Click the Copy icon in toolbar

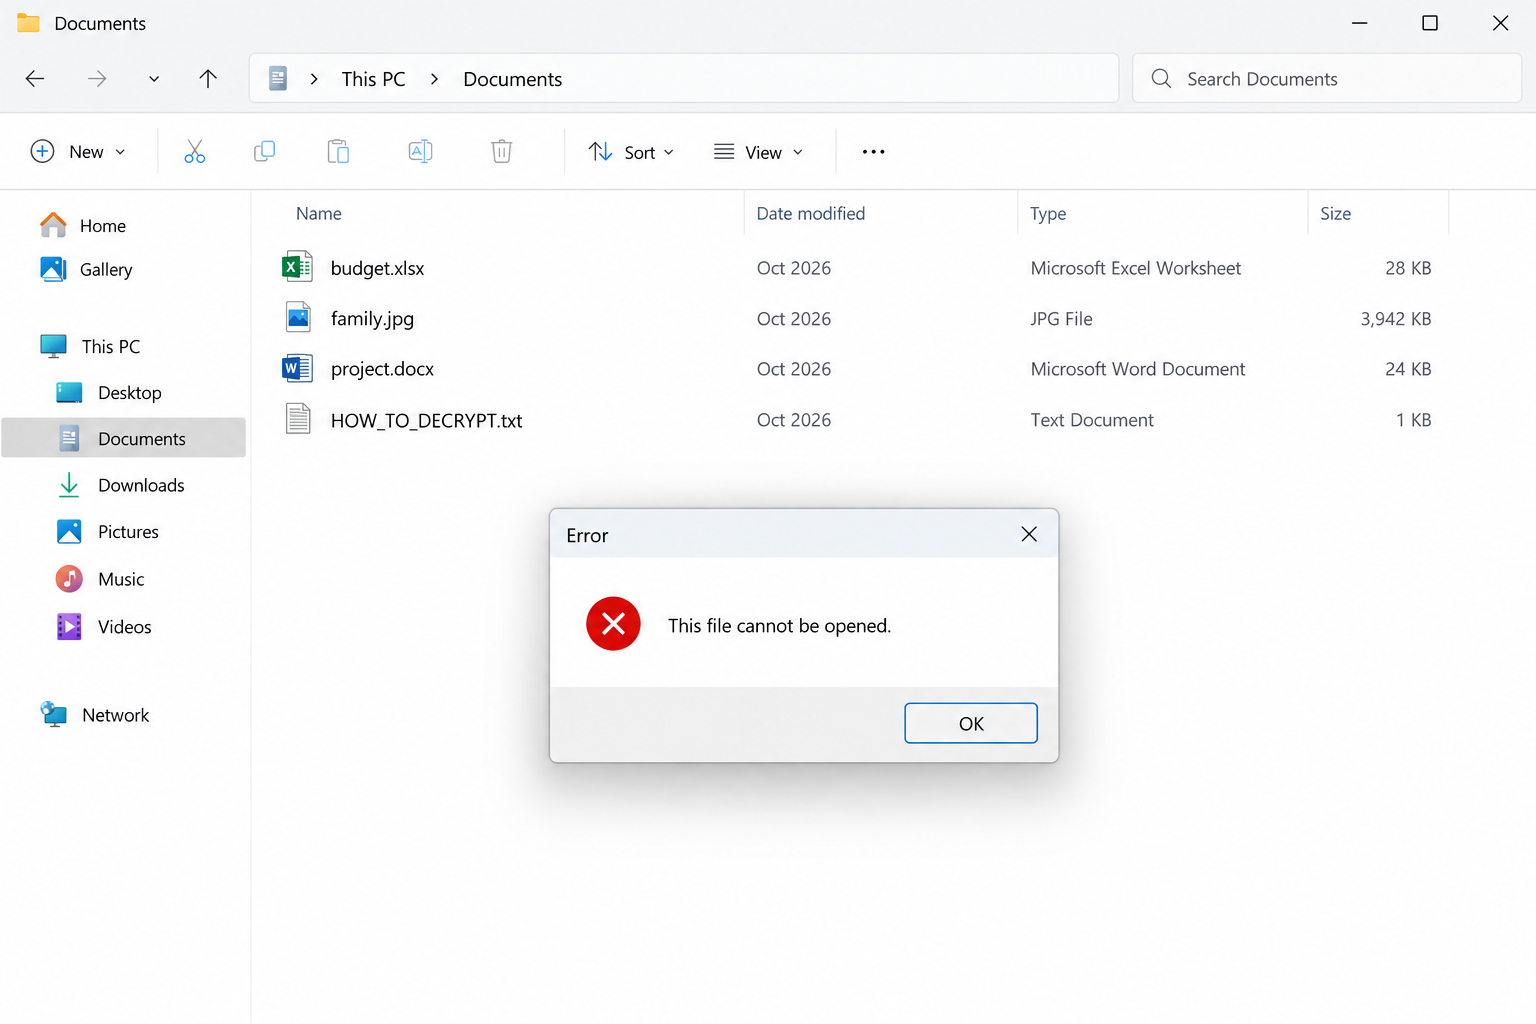coord(264,152)
